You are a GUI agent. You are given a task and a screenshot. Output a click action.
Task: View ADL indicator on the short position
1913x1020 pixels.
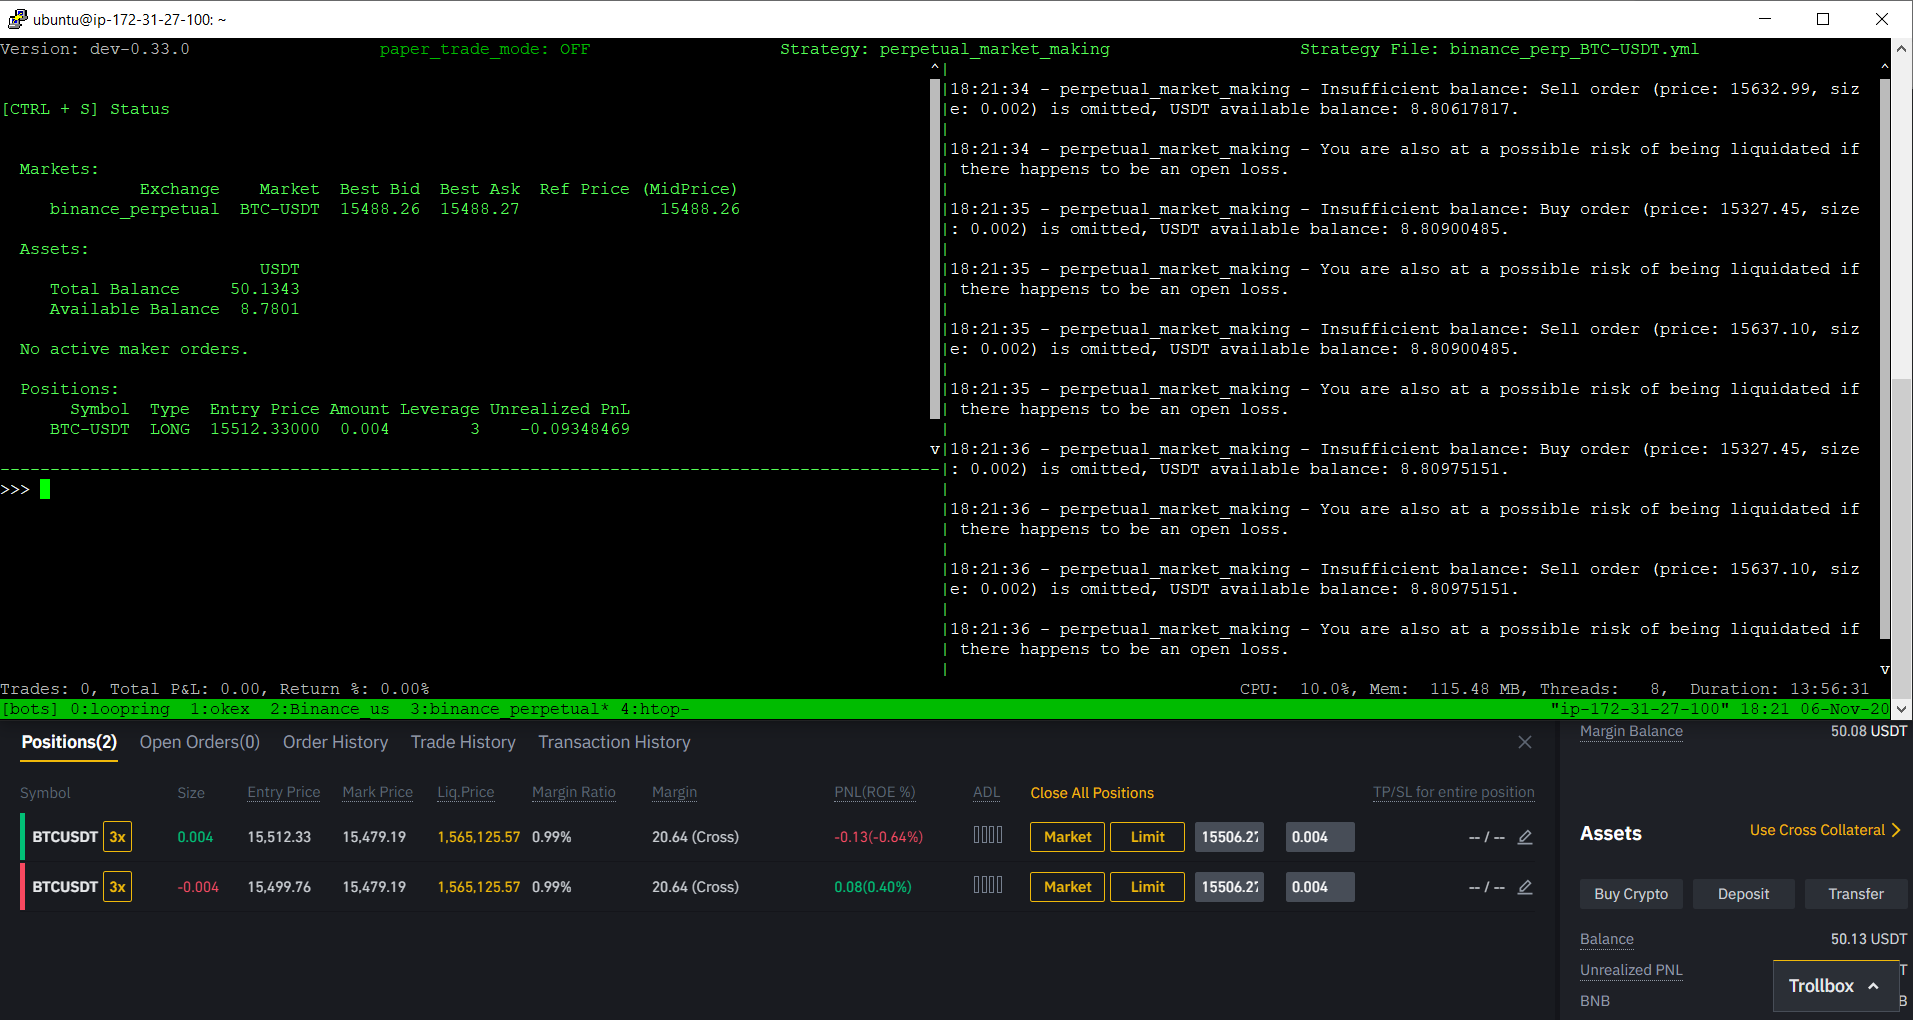(987, 884)
